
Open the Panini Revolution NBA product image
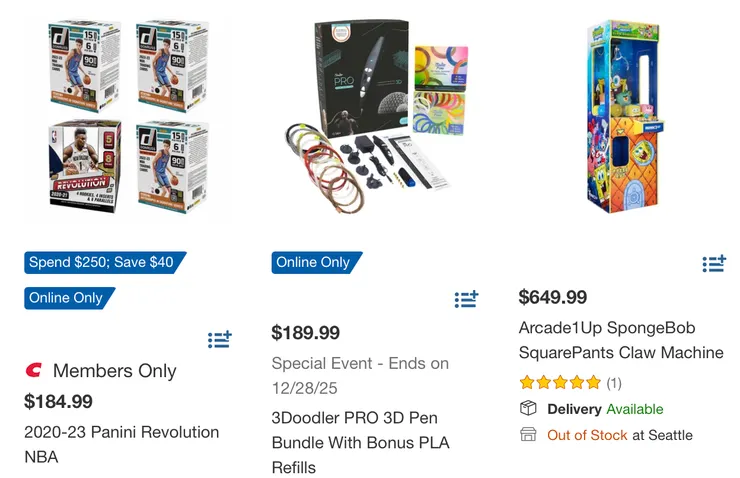[125, 120]
